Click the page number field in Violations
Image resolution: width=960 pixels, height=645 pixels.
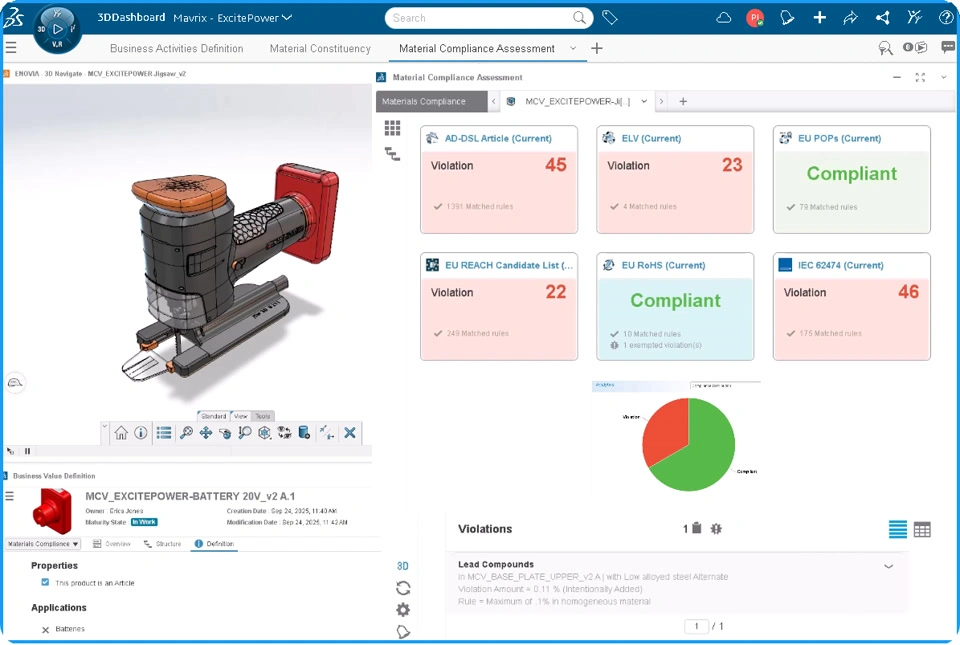[x=696, y=626]
